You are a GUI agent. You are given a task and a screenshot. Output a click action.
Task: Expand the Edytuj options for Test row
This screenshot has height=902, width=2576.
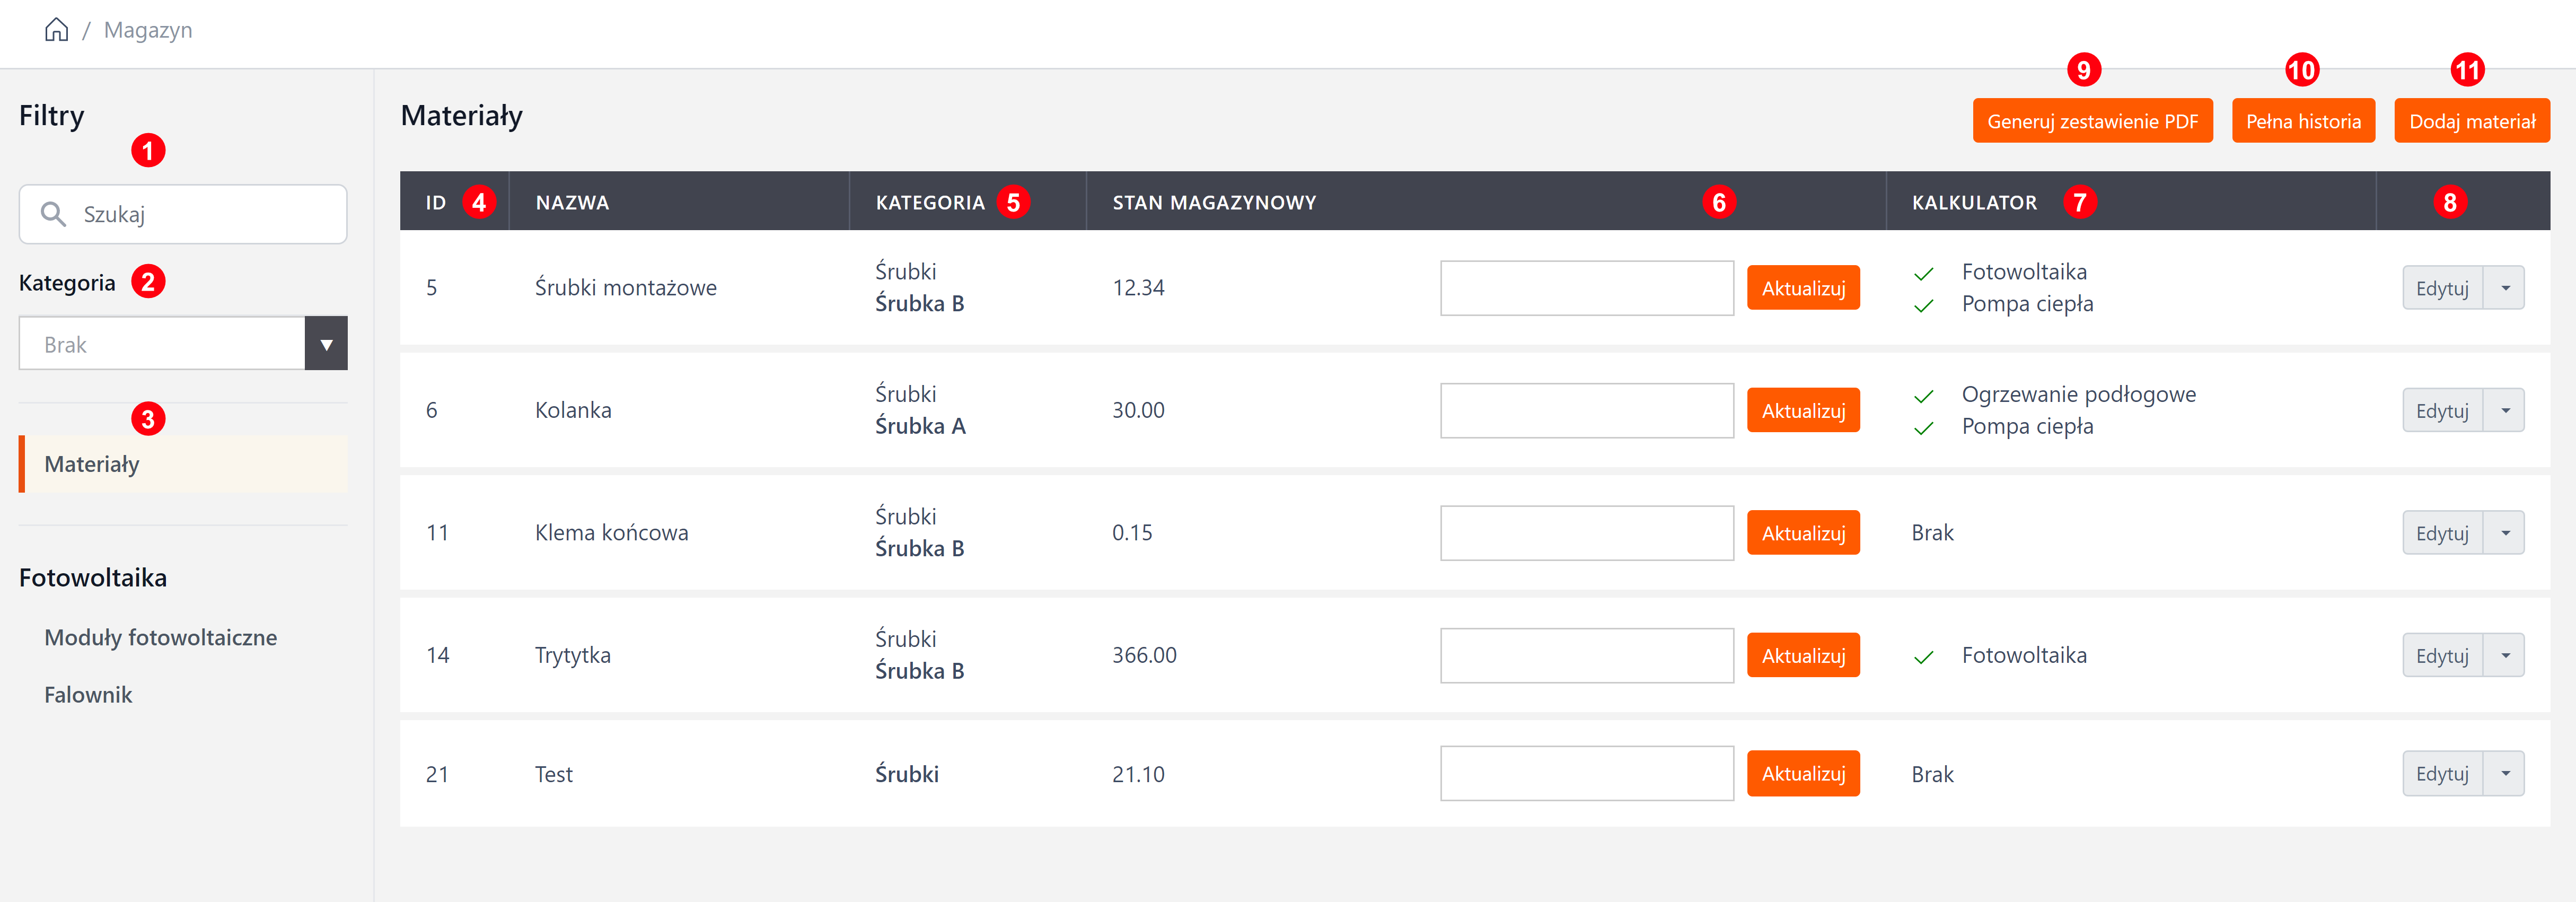pyautogui.click(x=2504, y=774)
